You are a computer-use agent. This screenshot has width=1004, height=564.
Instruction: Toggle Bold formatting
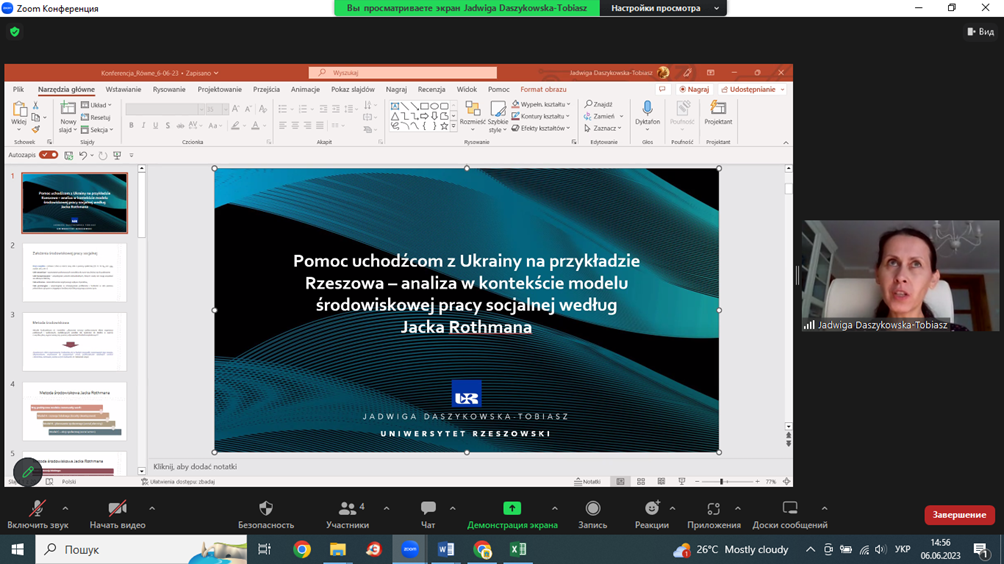[131, 125]
